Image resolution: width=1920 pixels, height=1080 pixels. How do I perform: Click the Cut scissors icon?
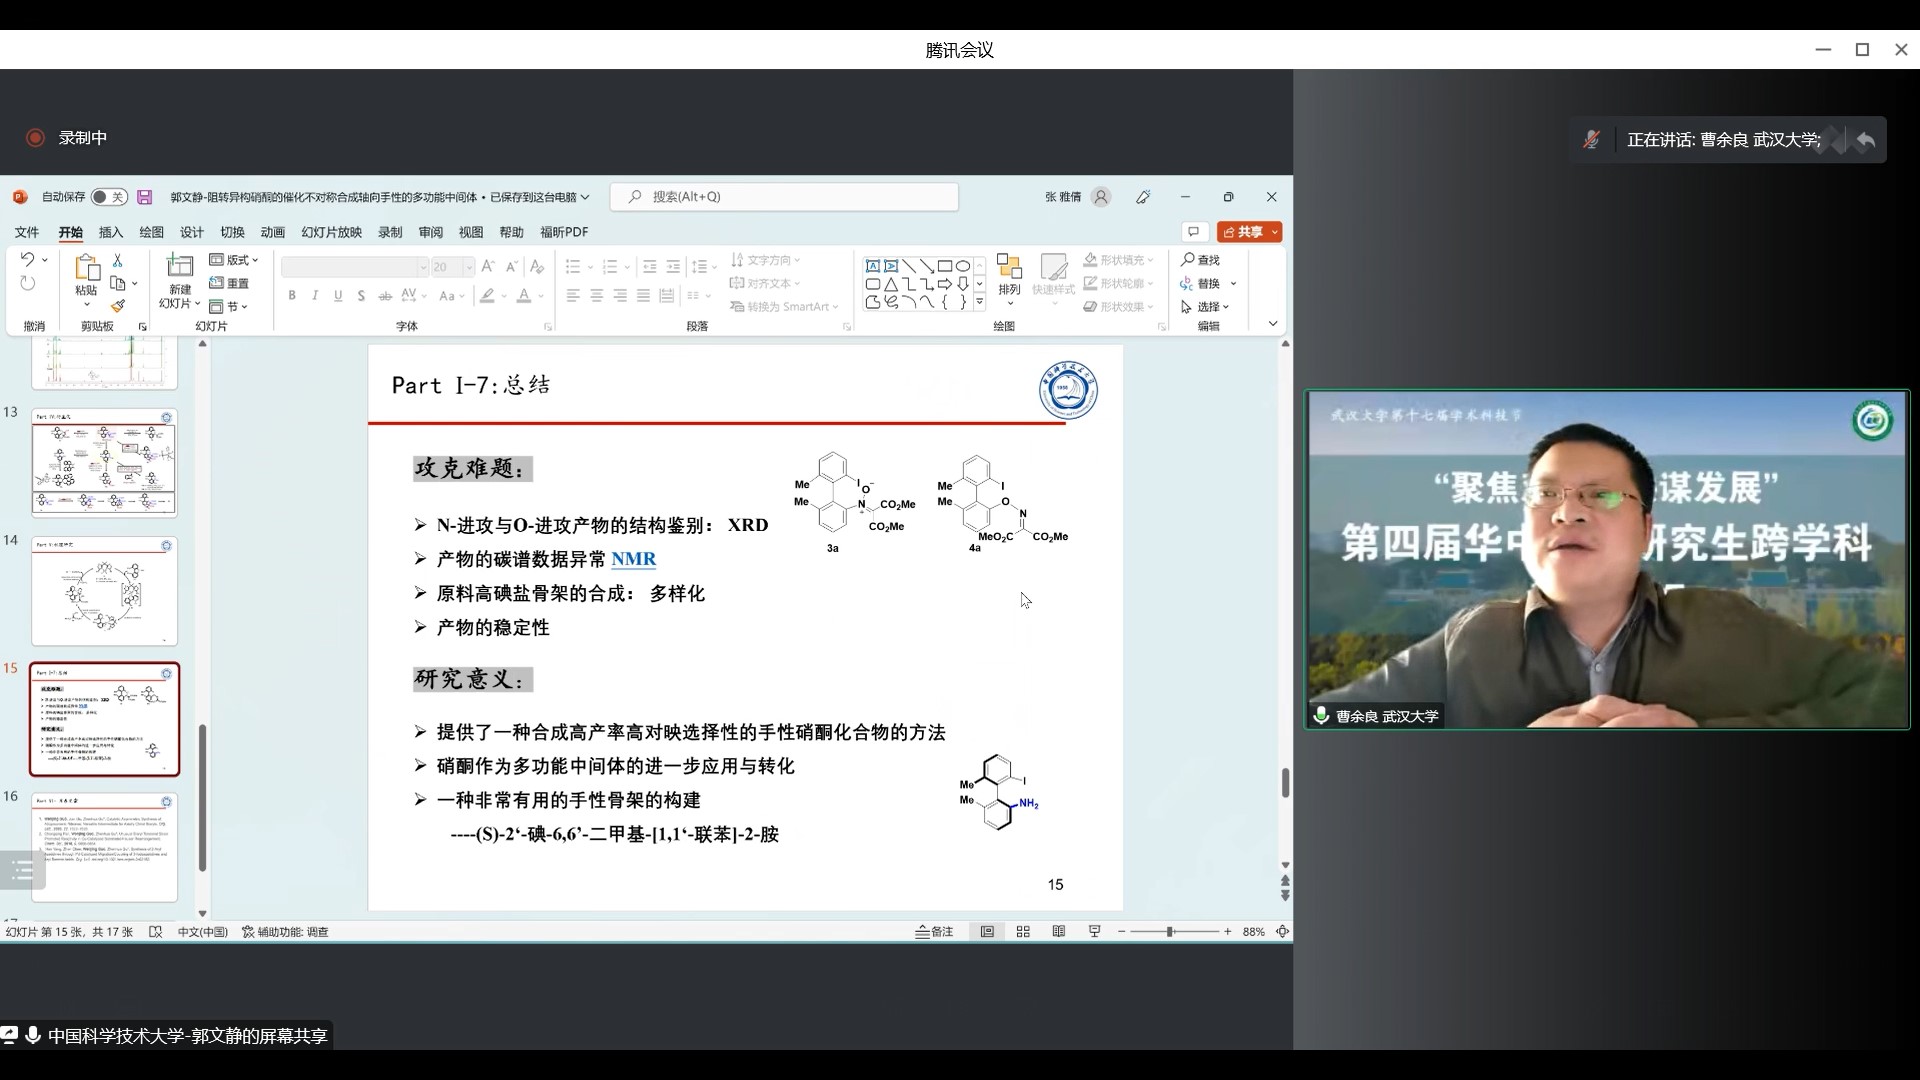click(118, 260)
